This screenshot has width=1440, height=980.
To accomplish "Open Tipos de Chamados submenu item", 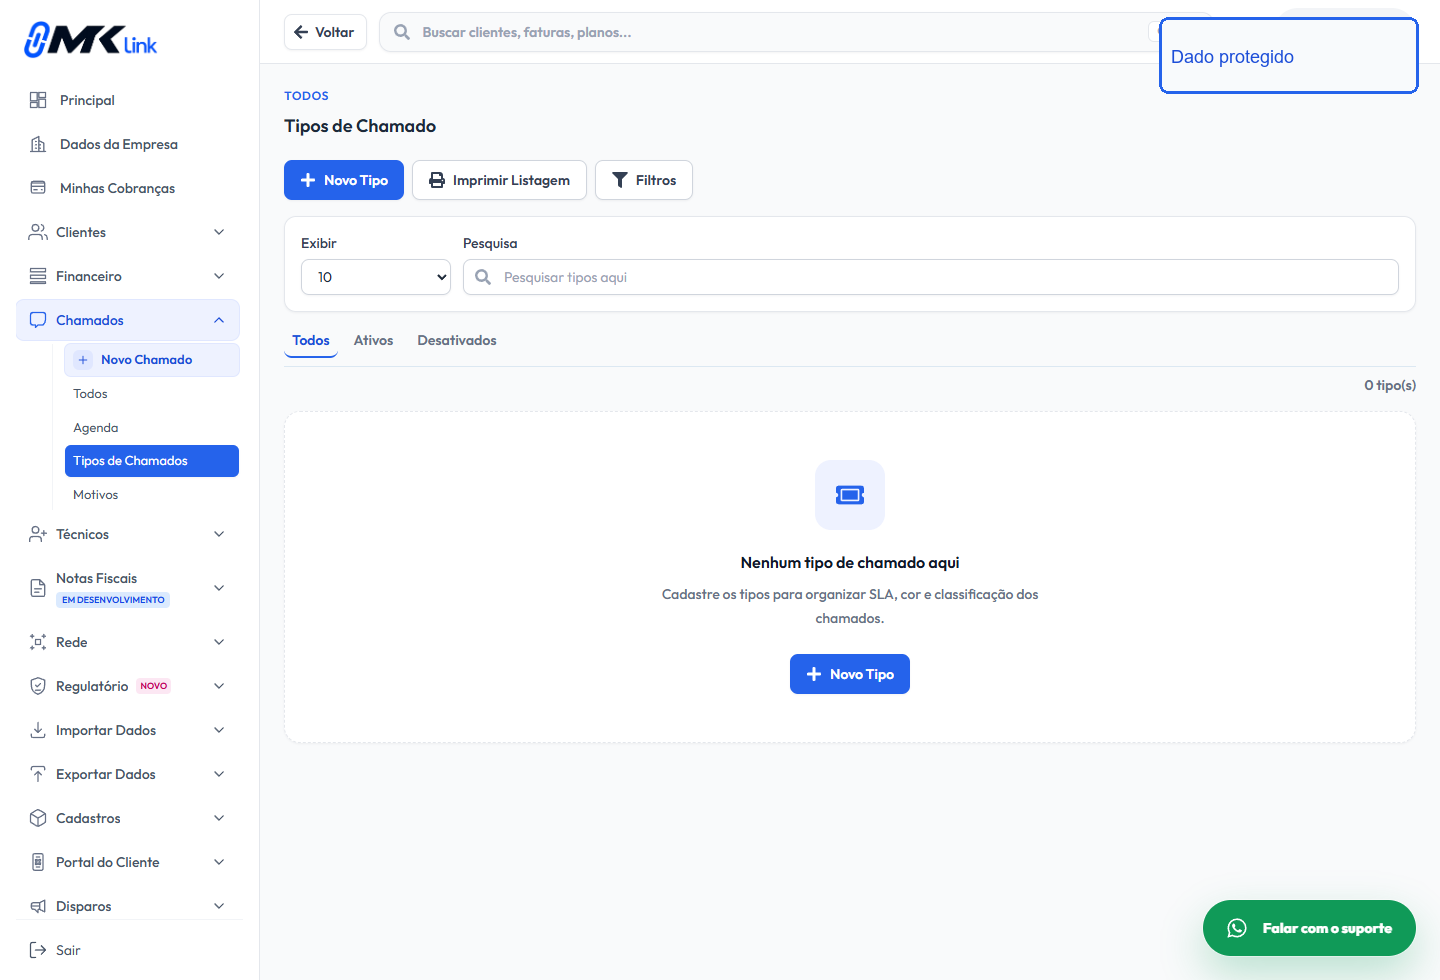I will pos(152,461).
